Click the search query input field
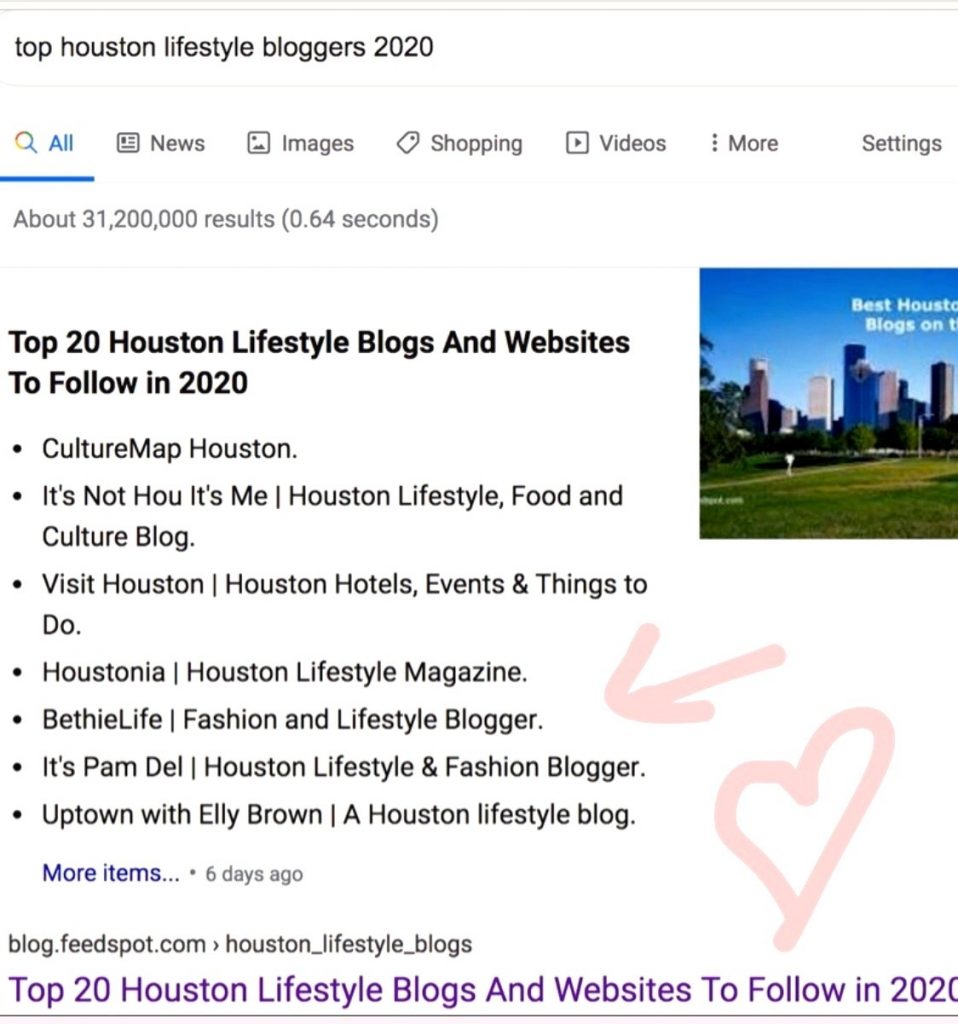 pyautogui.click(x=479, y=48)
